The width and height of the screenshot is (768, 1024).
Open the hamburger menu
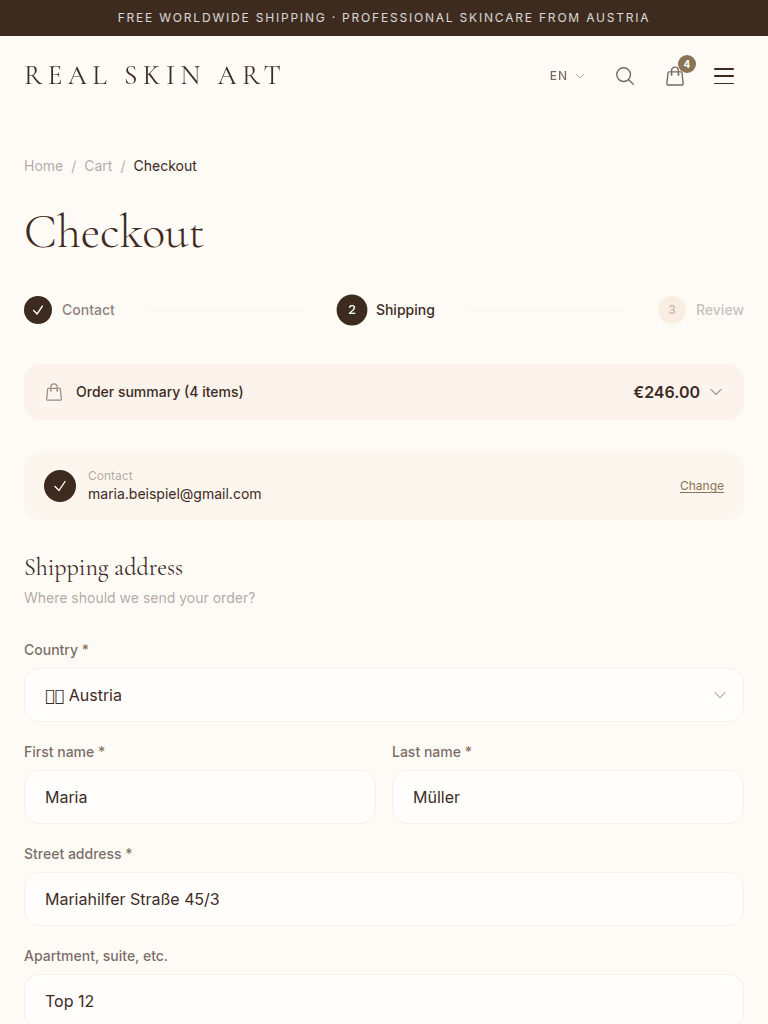point(724,76)
